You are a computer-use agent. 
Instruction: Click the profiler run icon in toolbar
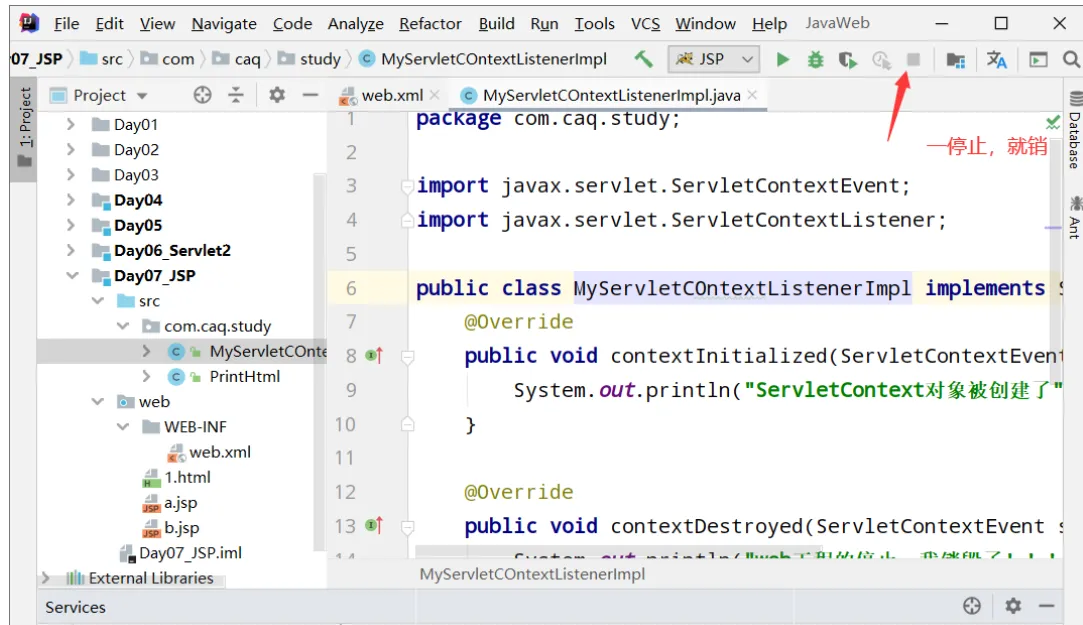pyautogui.click(x=881, y=60)
